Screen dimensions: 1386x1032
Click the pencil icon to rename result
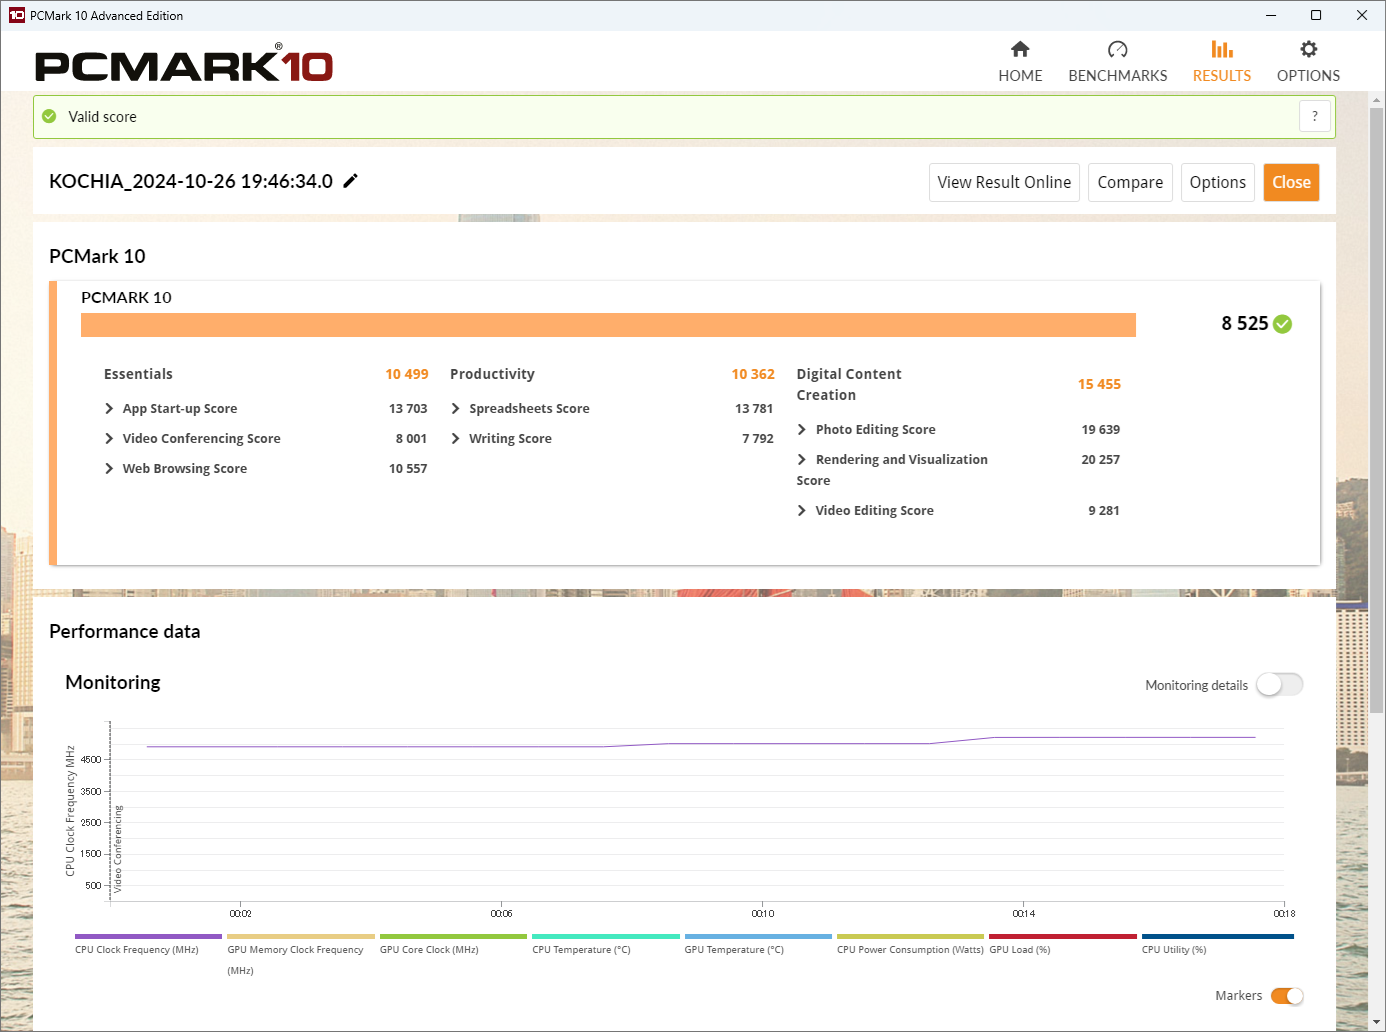(350, 181)
